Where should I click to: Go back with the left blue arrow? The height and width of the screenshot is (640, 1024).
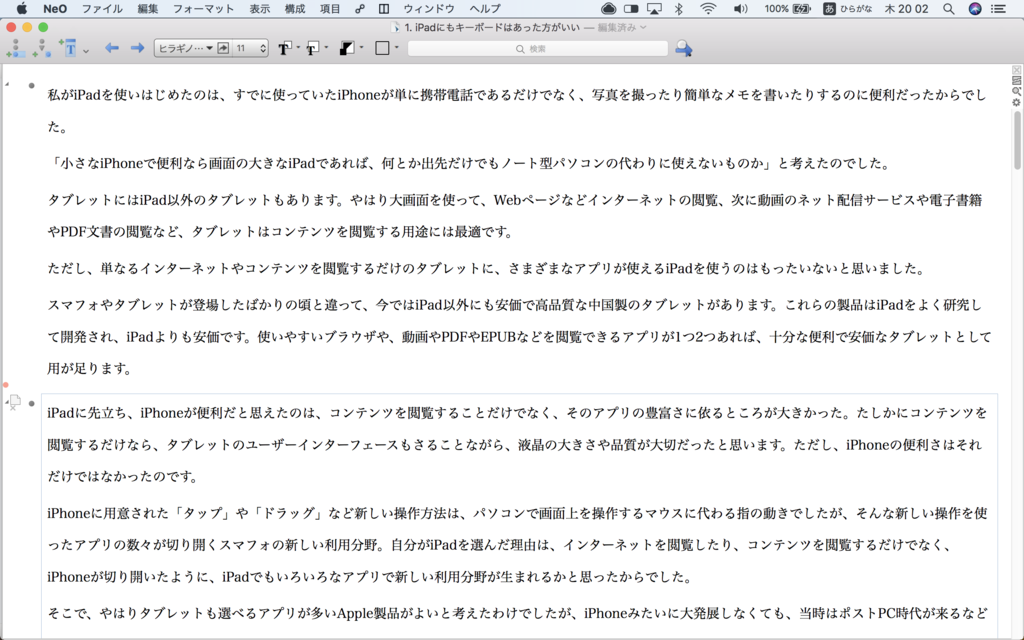[112, 48]
